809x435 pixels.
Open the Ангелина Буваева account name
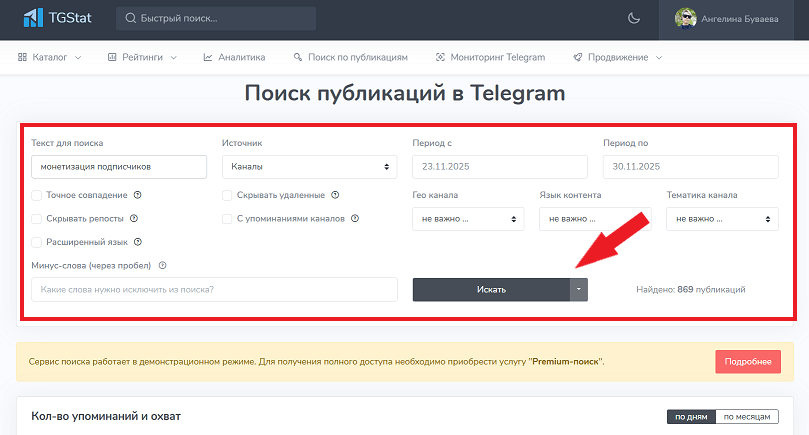[740, 19]
